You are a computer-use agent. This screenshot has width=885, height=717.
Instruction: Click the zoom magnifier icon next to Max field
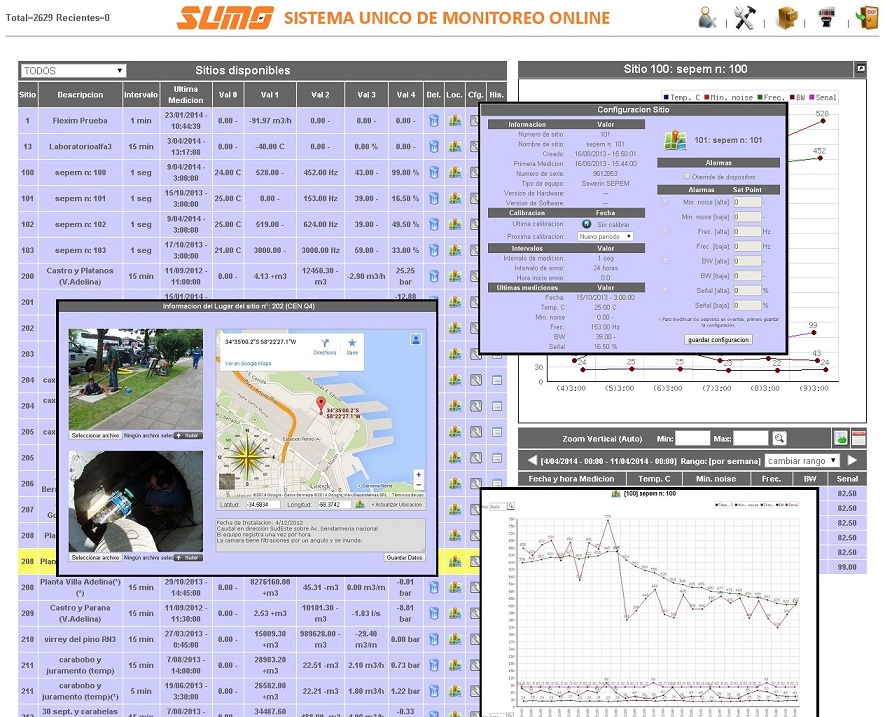click(779, 438)
